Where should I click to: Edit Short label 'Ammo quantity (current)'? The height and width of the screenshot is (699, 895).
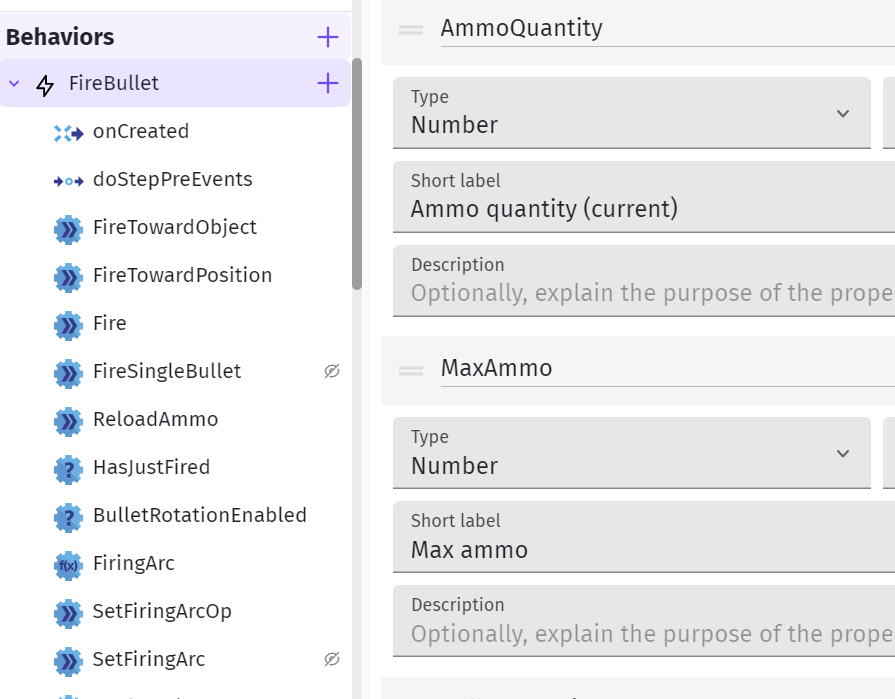point(644,197)
